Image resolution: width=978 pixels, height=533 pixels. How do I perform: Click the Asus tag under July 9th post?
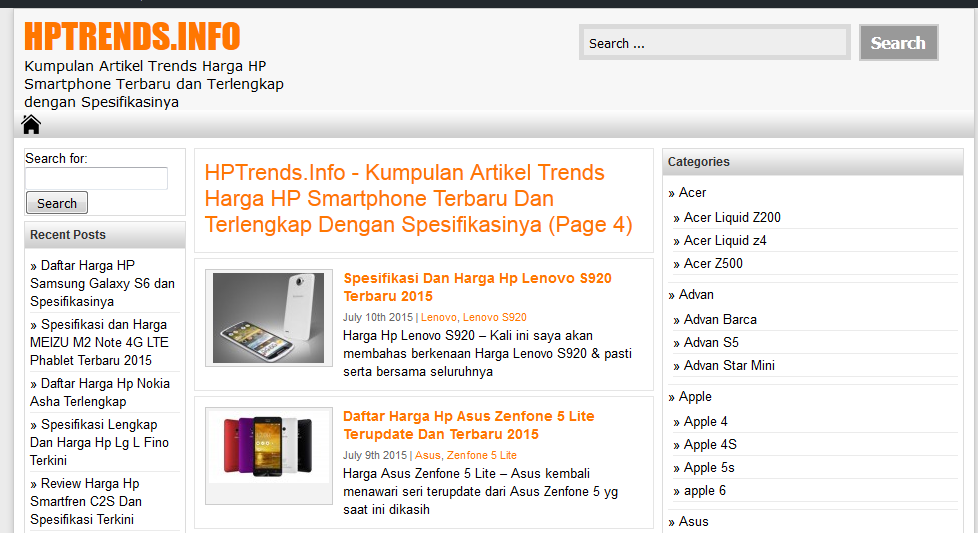pos(427,455)
